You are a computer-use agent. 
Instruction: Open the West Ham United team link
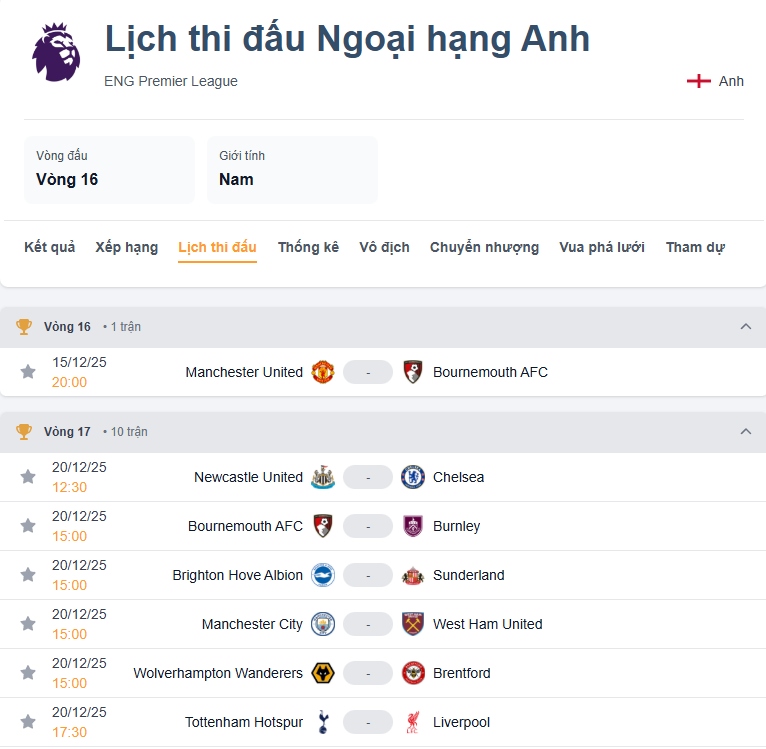[x=487, y=624]
